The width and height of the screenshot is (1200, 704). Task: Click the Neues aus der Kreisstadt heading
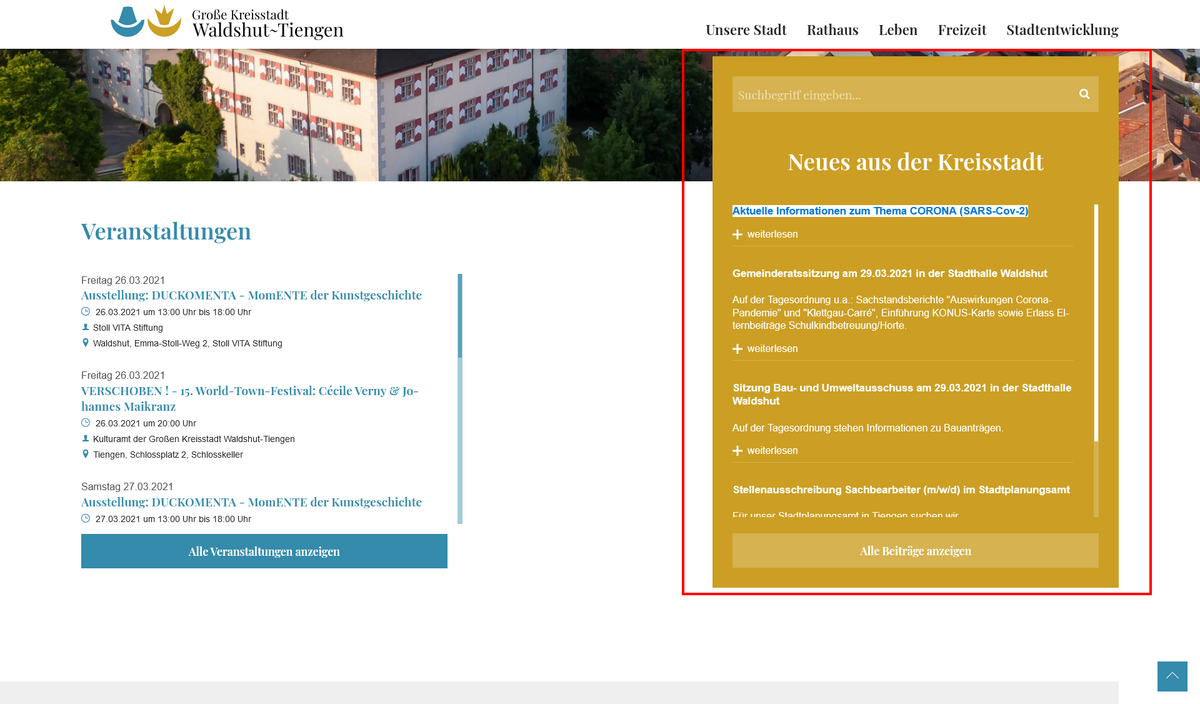click(915, 162)
